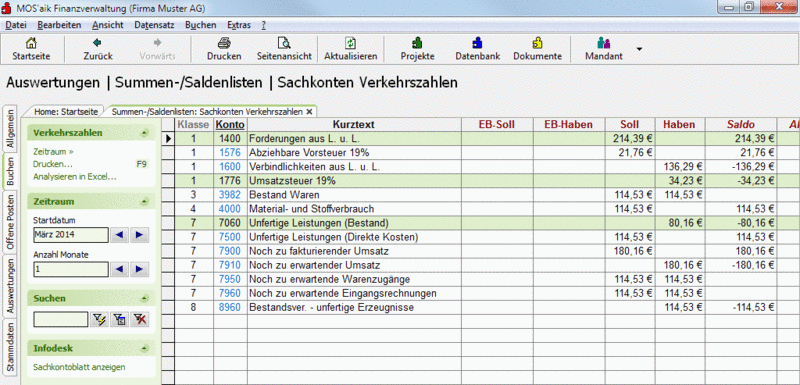This screenshot has height=385, width=800.
Task: Clear the search filter red X icon
Action: coord(139,320)
